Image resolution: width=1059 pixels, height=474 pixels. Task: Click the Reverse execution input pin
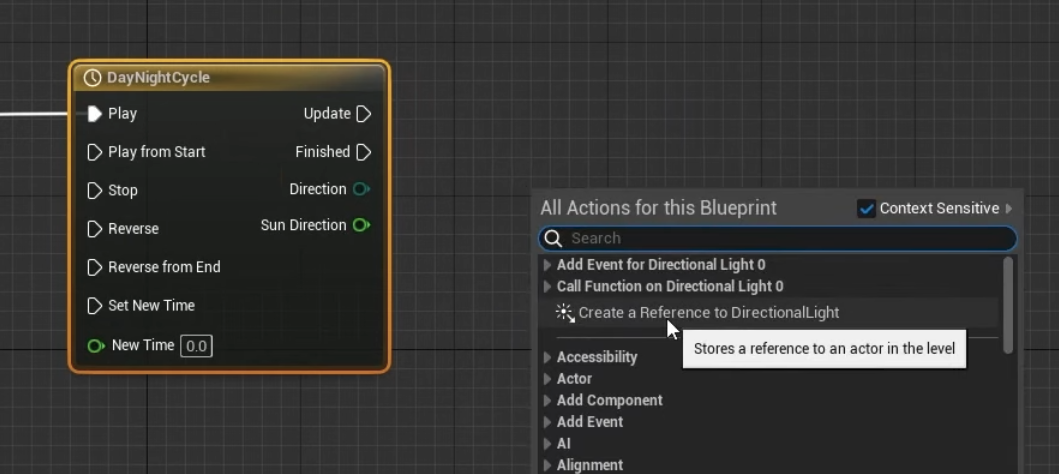95,229
